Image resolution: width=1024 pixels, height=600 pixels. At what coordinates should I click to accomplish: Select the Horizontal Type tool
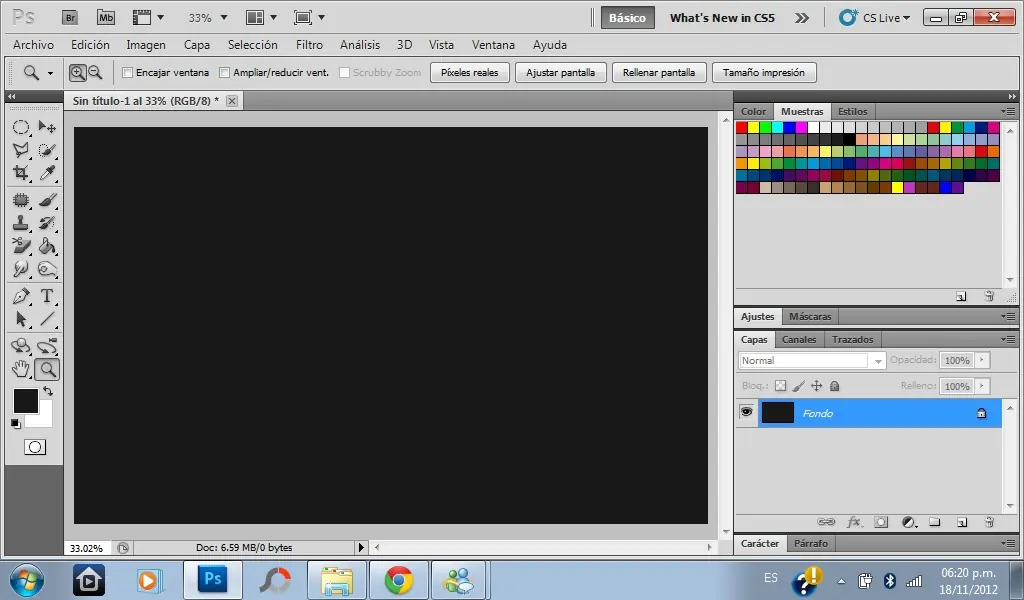[x=47, y=296]
